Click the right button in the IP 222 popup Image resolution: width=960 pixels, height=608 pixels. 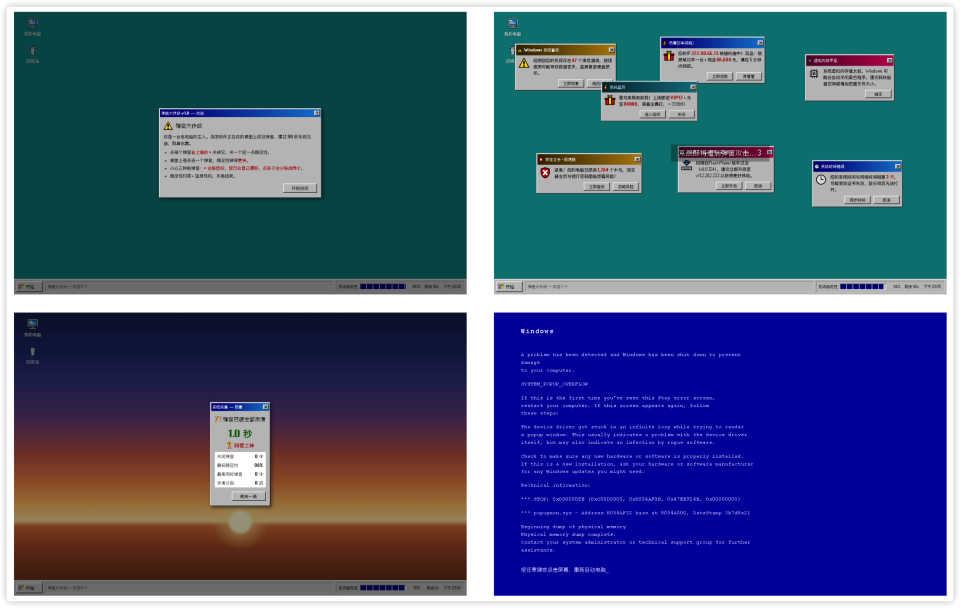[x=748, y=77]
